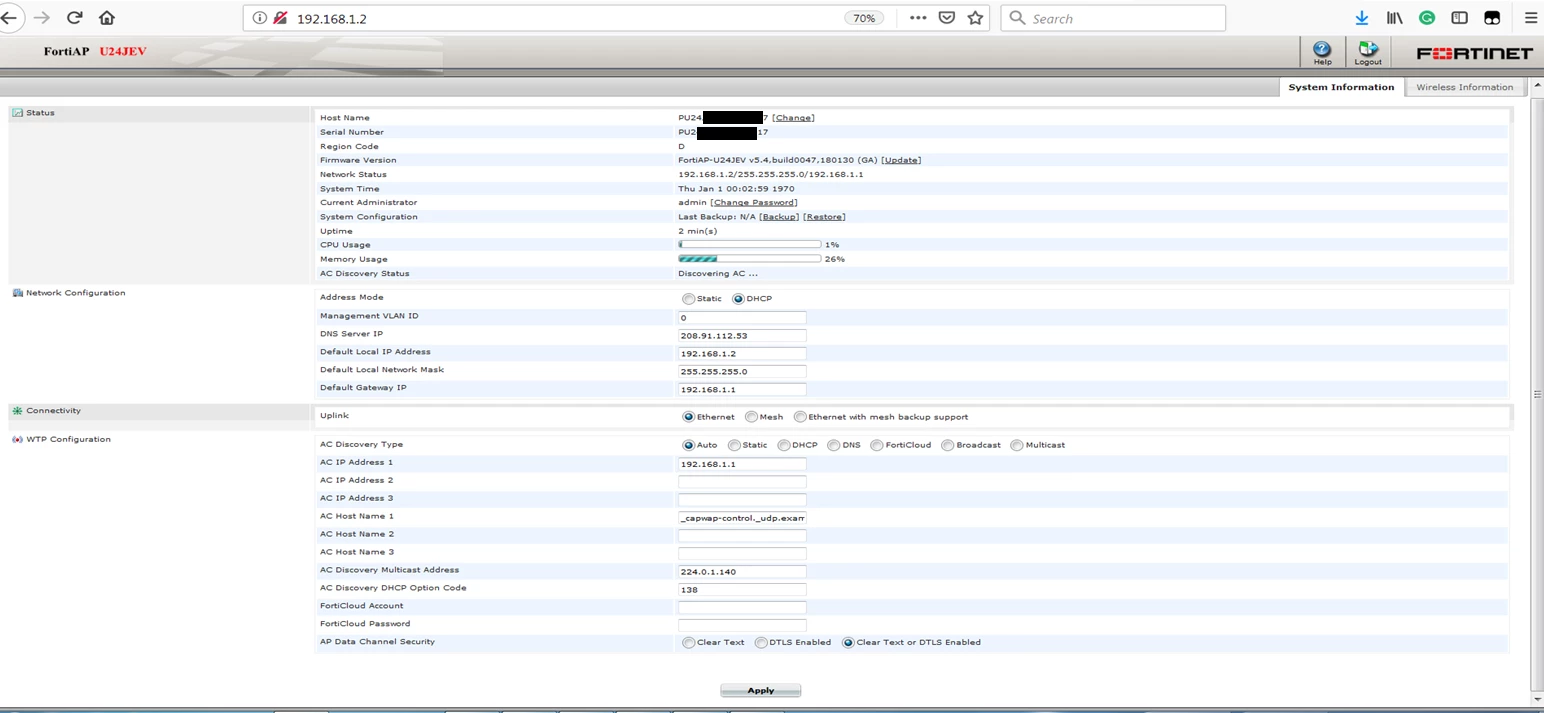Set AC Discovery Type to Static
This screenshot has width=1544, height=713.
[x=734, y=445]
